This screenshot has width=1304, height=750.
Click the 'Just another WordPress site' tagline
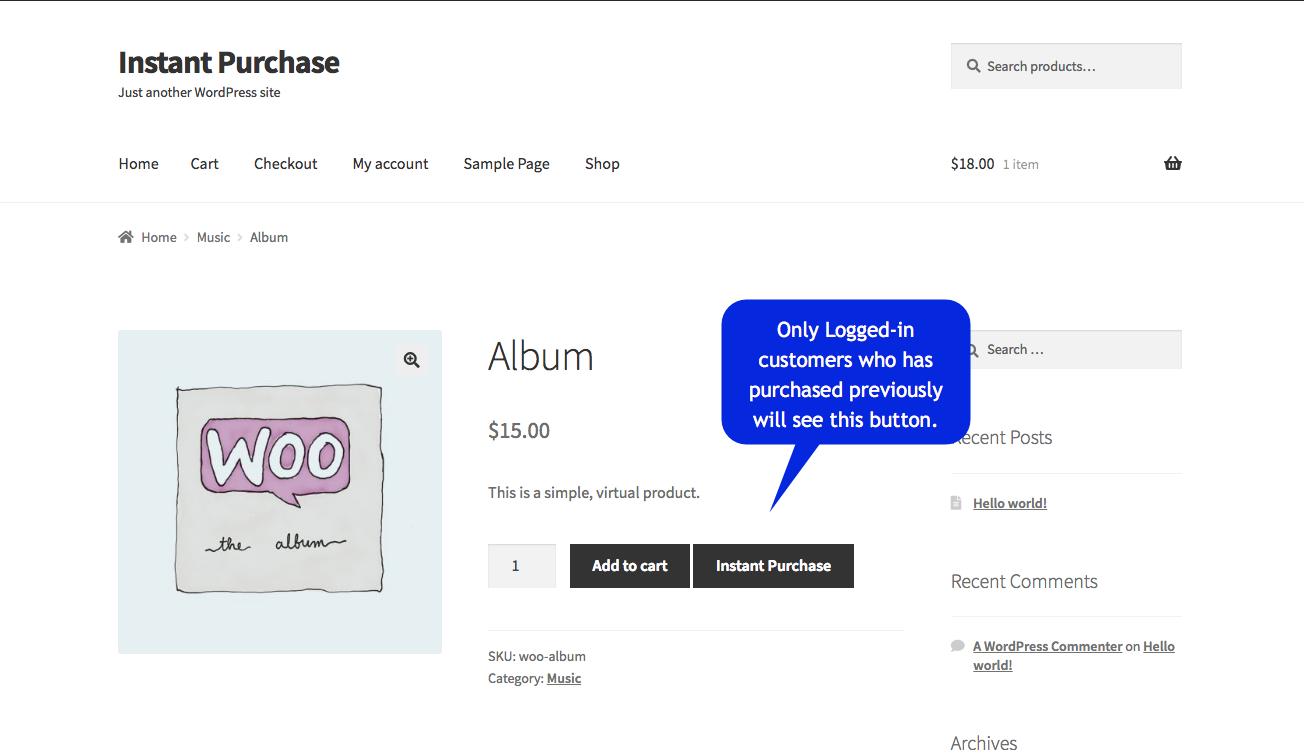199,92
